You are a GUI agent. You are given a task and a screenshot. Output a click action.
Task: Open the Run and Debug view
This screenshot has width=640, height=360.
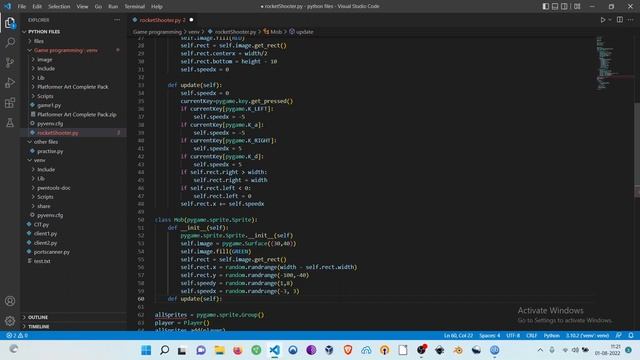click(10, 82)
